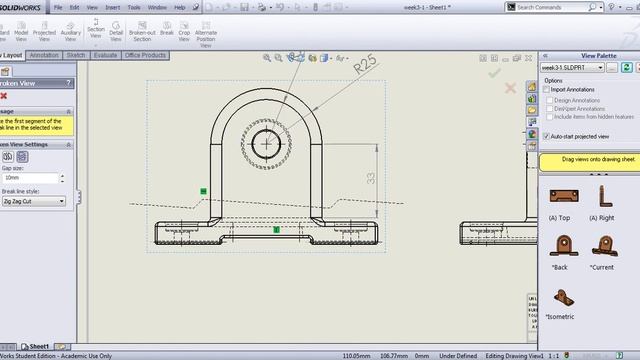Open File Explorer folder tab in task pane

click(532, 111)
